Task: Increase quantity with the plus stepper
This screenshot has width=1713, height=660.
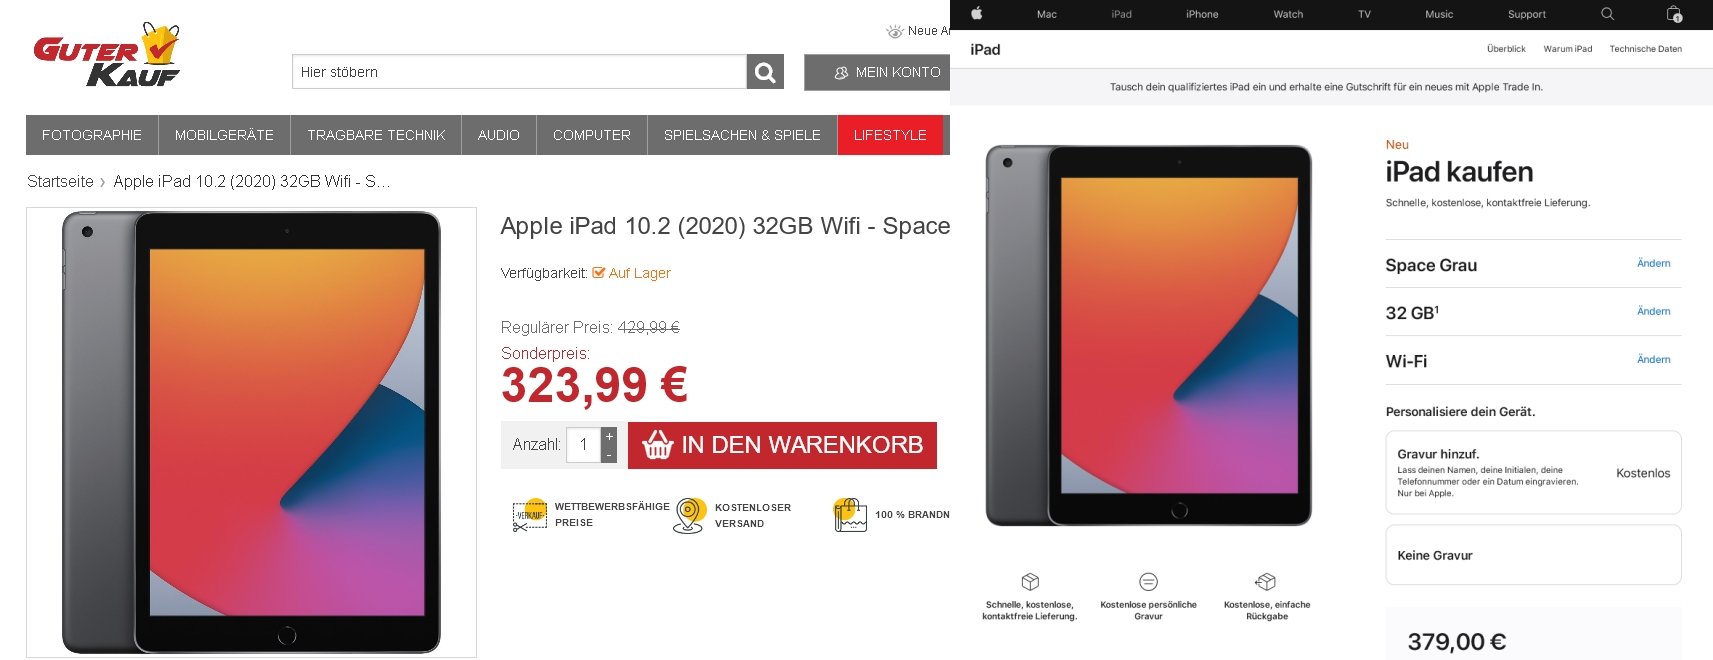Action: tap(609, 436)
